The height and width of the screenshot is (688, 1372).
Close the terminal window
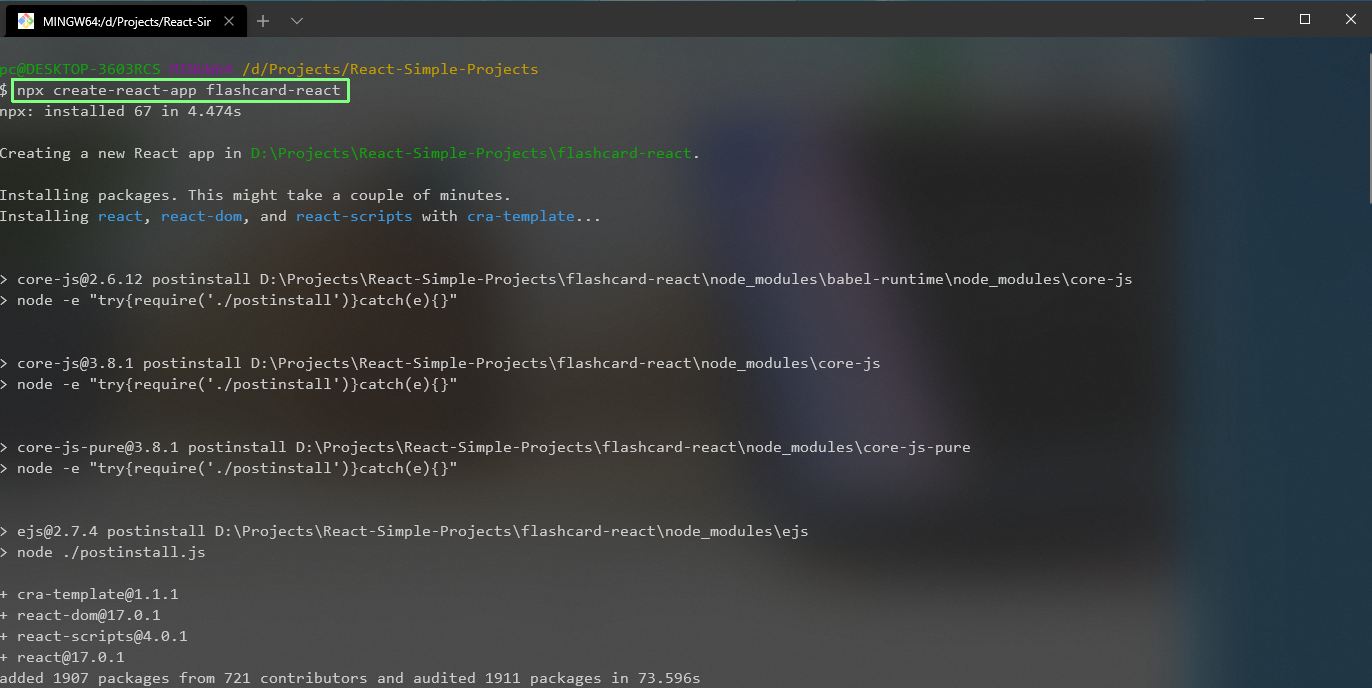[x=1349, y=19]
